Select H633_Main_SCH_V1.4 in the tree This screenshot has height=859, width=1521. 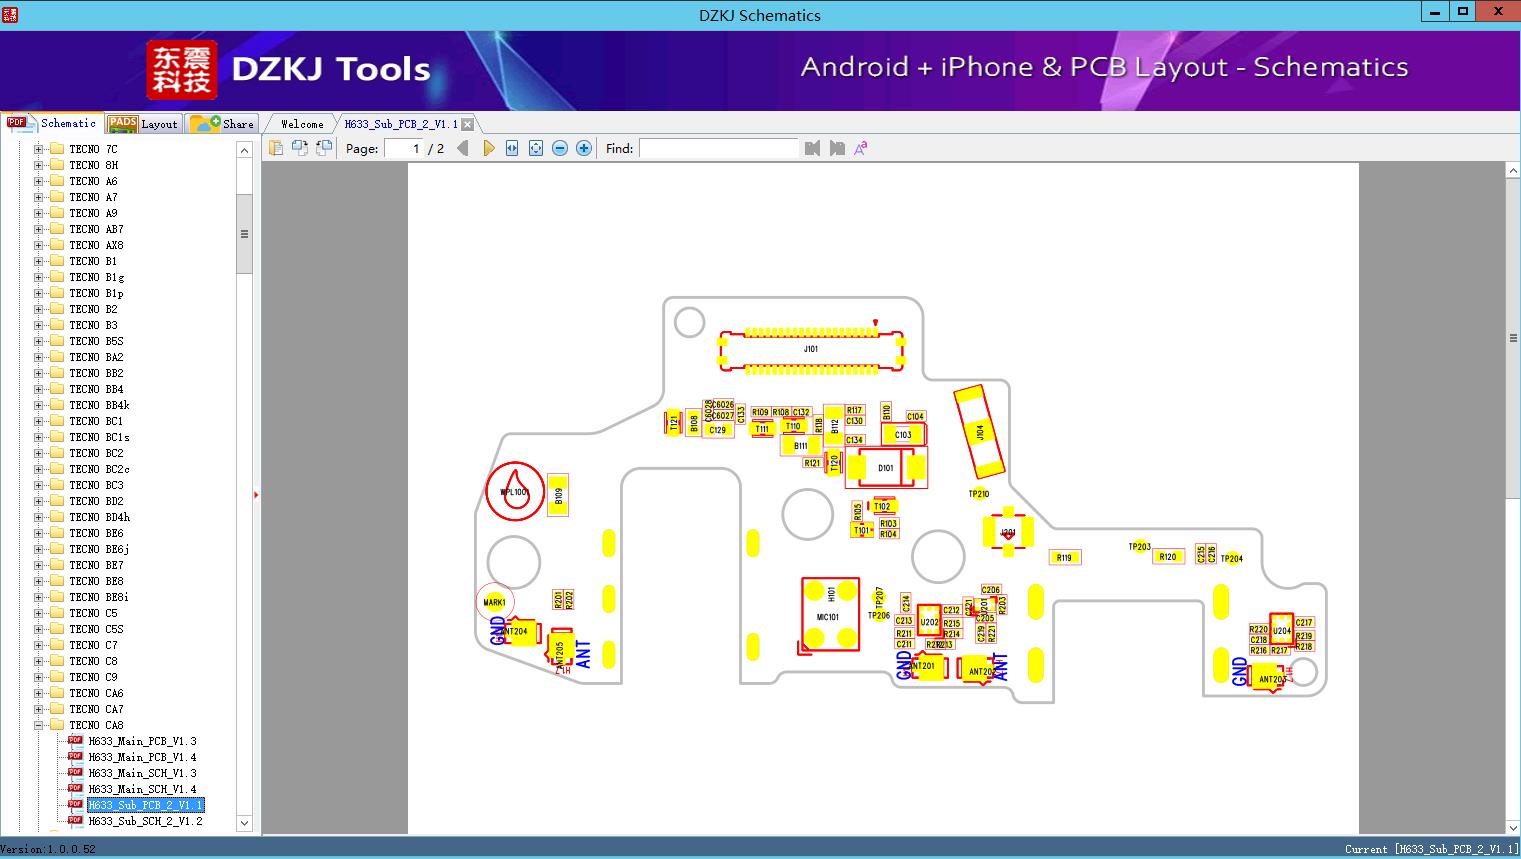click(x=142, y=789)
